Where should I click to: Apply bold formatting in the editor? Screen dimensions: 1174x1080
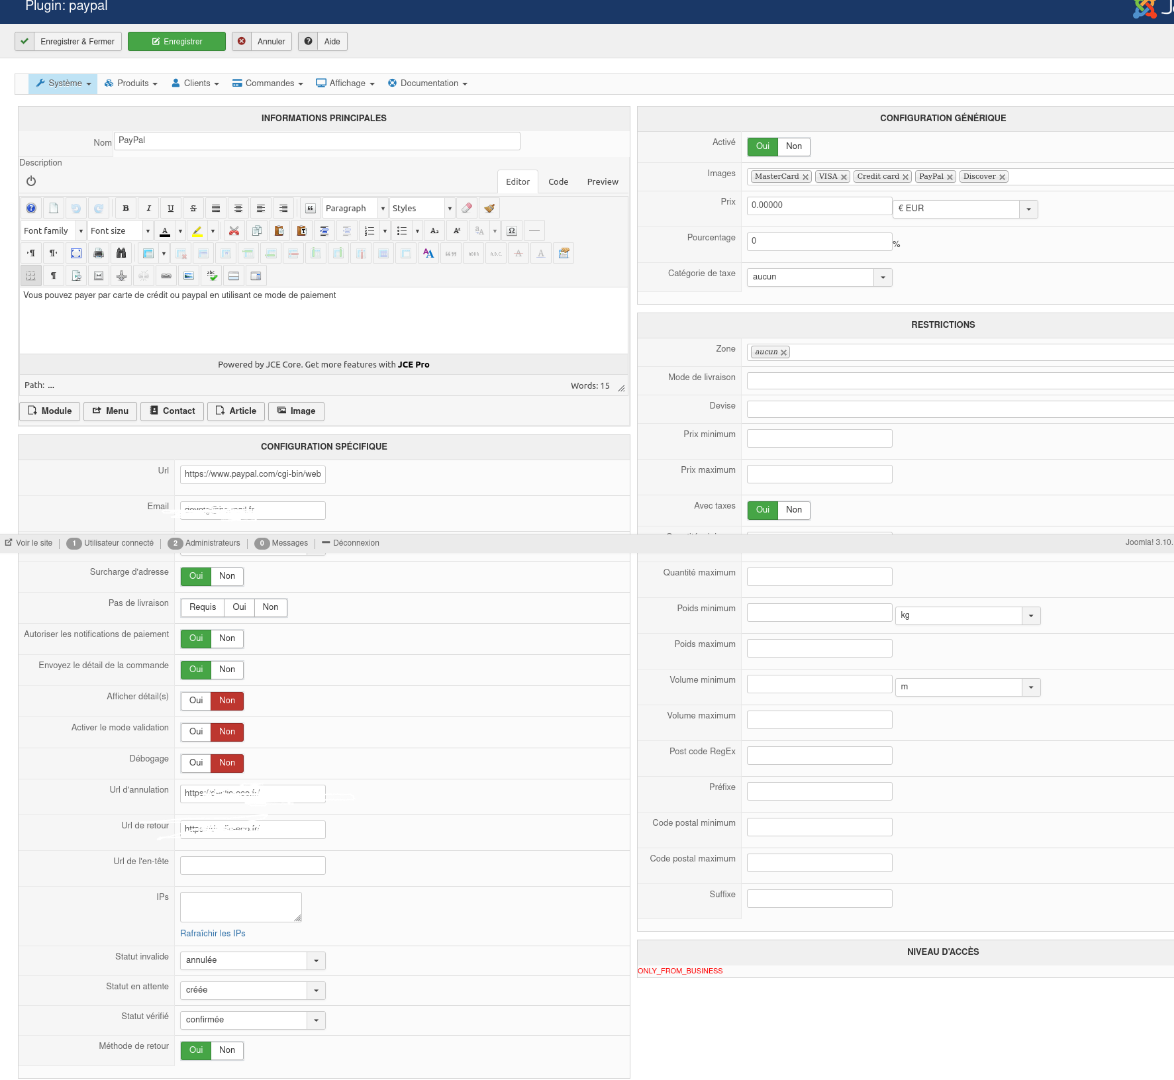pos(126,208)
